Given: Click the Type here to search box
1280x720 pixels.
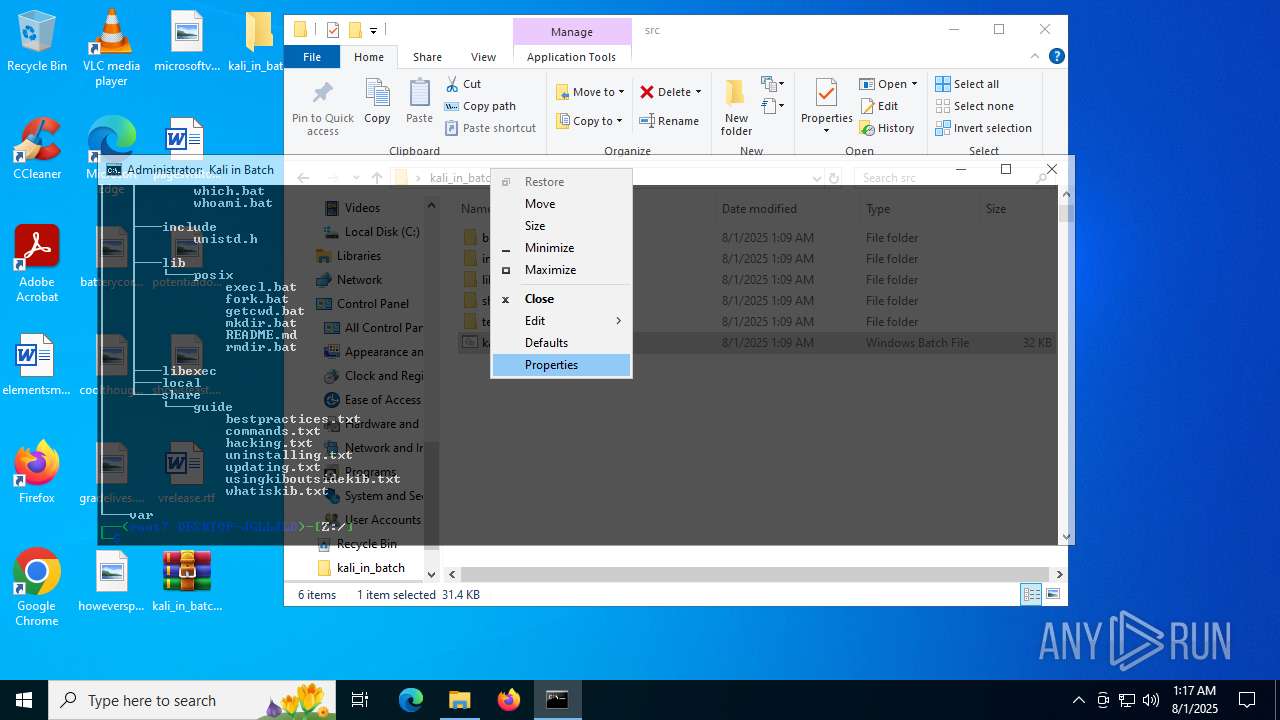Looking at the screenshot, I should pos(192,700).
